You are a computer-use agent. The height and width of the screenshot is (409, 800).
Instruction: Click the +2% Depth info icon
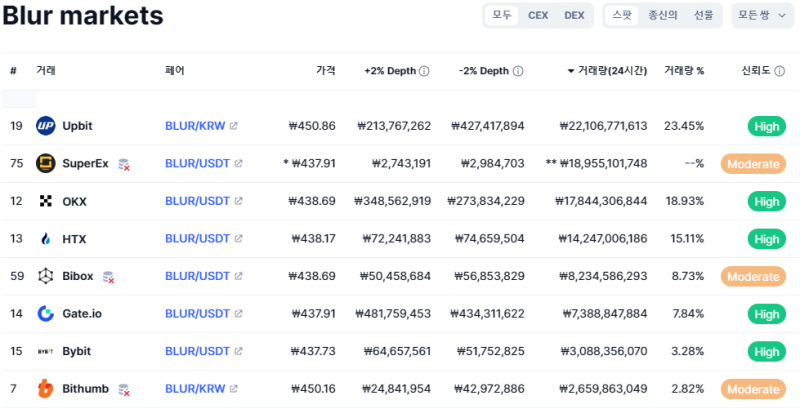pos(424,71)
